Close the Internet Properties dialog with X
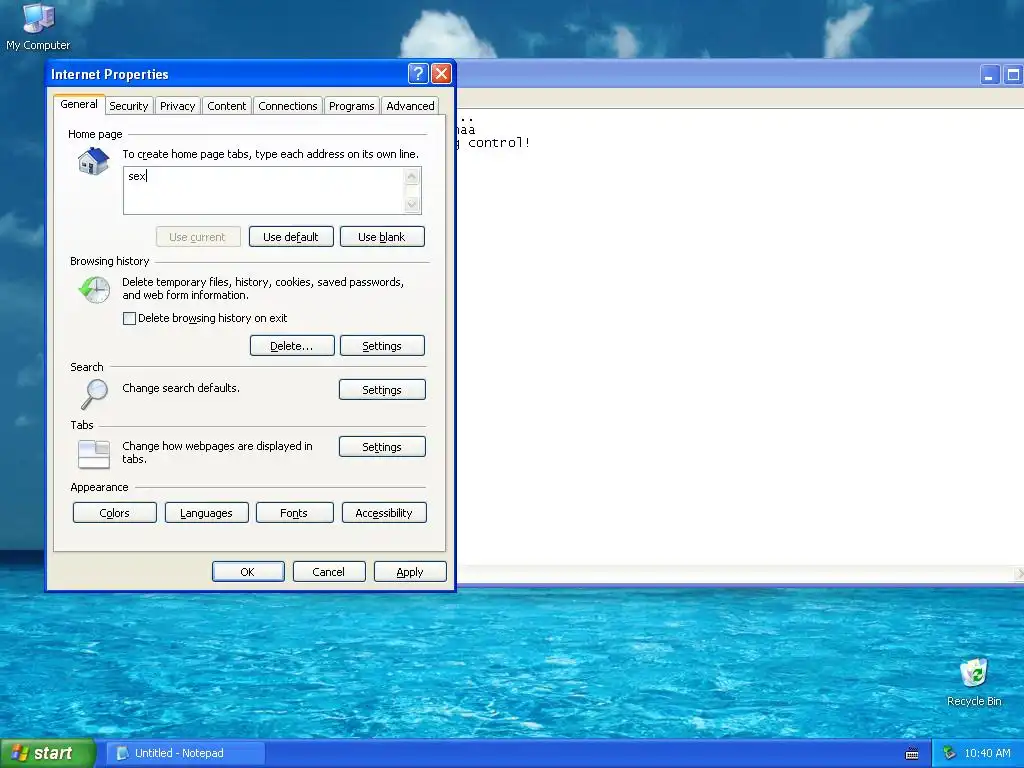Viewport: 1024px width, 768px height. pyautogui.click(x=441, y=73)
